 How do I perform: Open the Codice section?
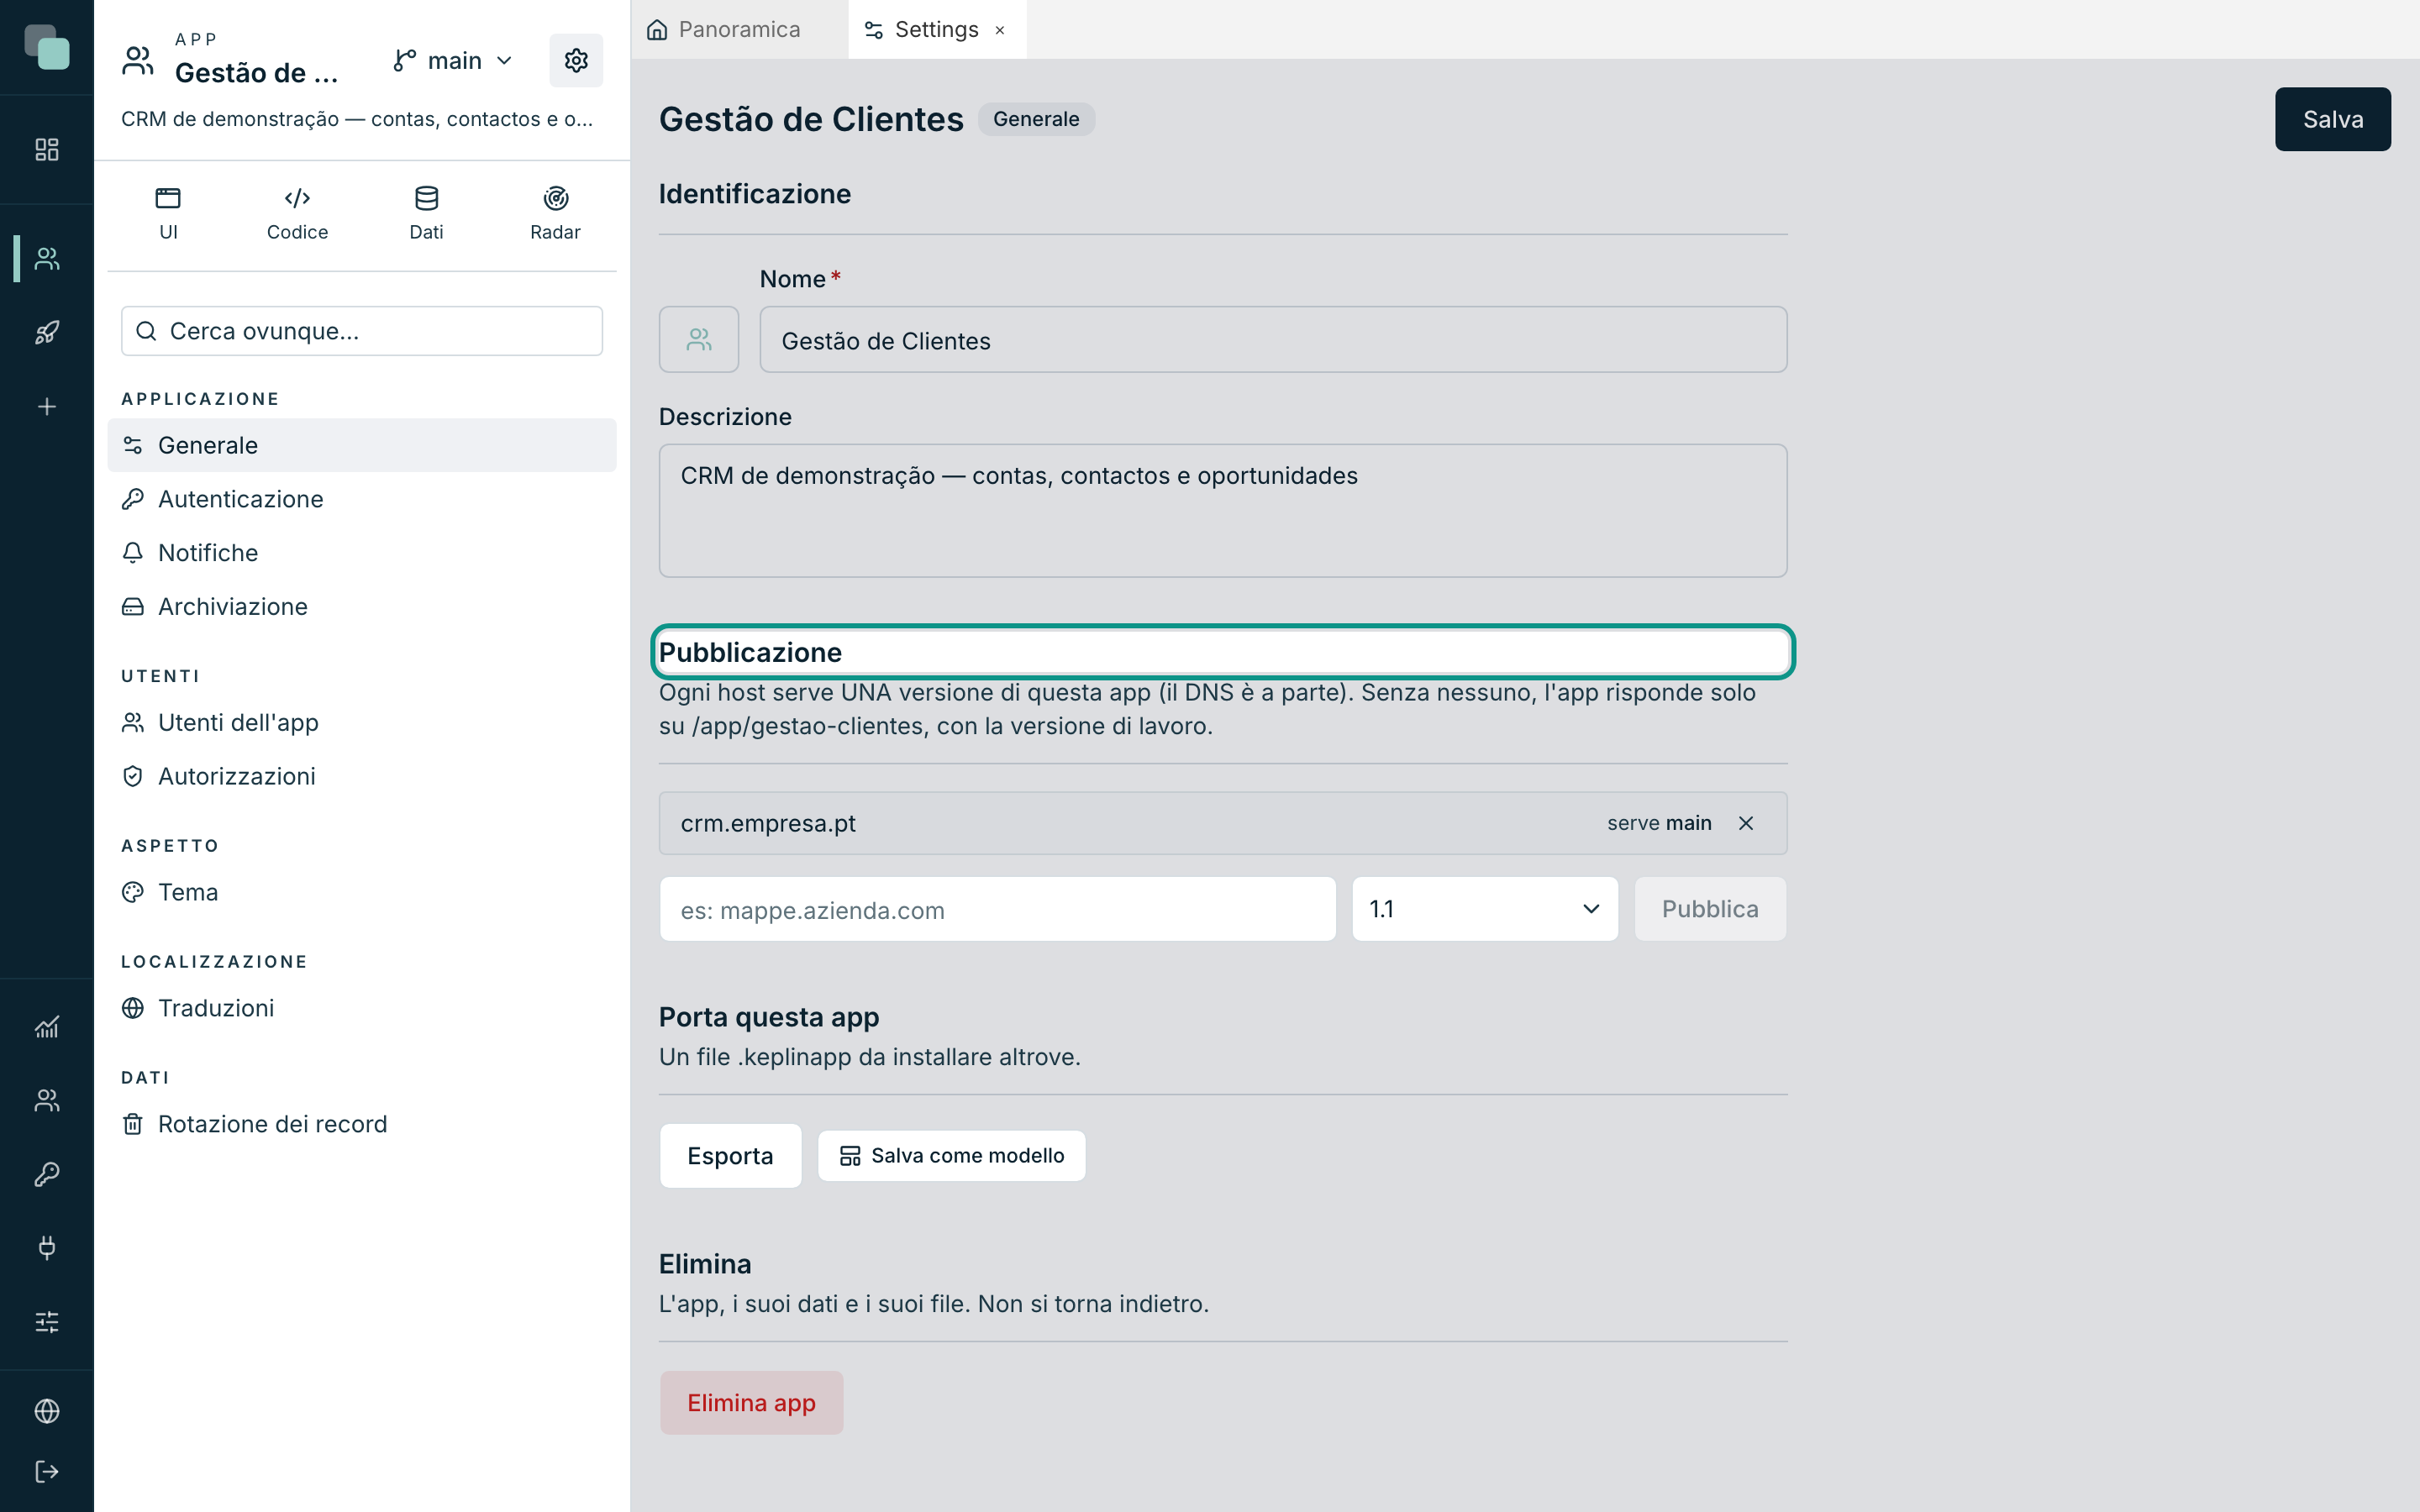tap(297, 213)
